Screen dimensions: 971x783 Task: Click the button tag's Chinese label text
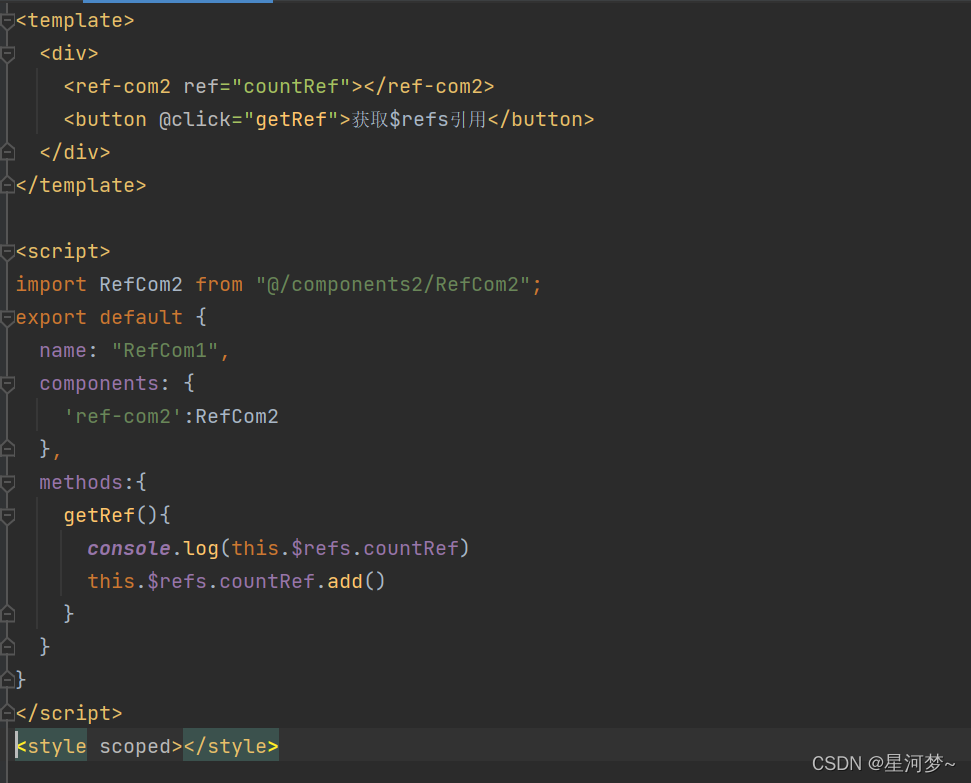coord(418,119)
